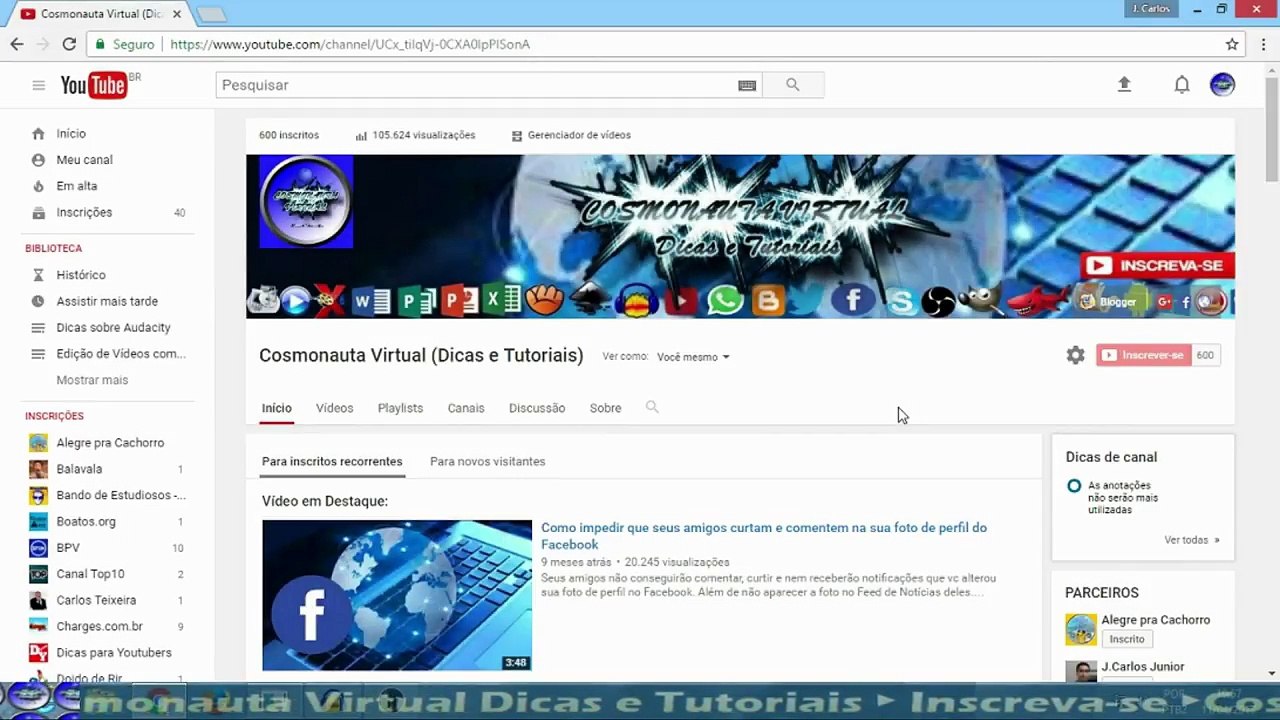
Task: Click the Canal Top10 channel icon
Action: click(38, 574)
